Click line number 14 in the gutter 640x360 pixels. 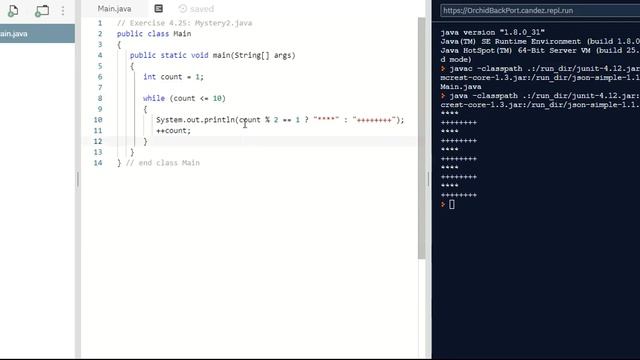[x=98, y=163]
